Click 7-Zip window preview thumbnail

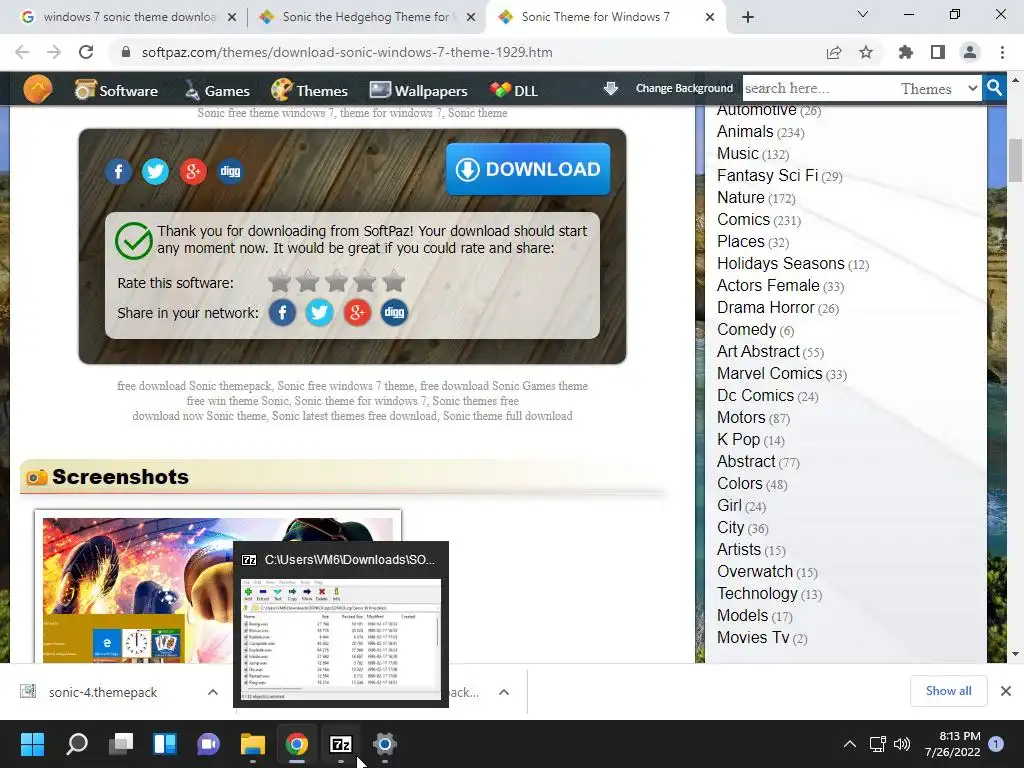pyautogui.click(x=341, y=639)
